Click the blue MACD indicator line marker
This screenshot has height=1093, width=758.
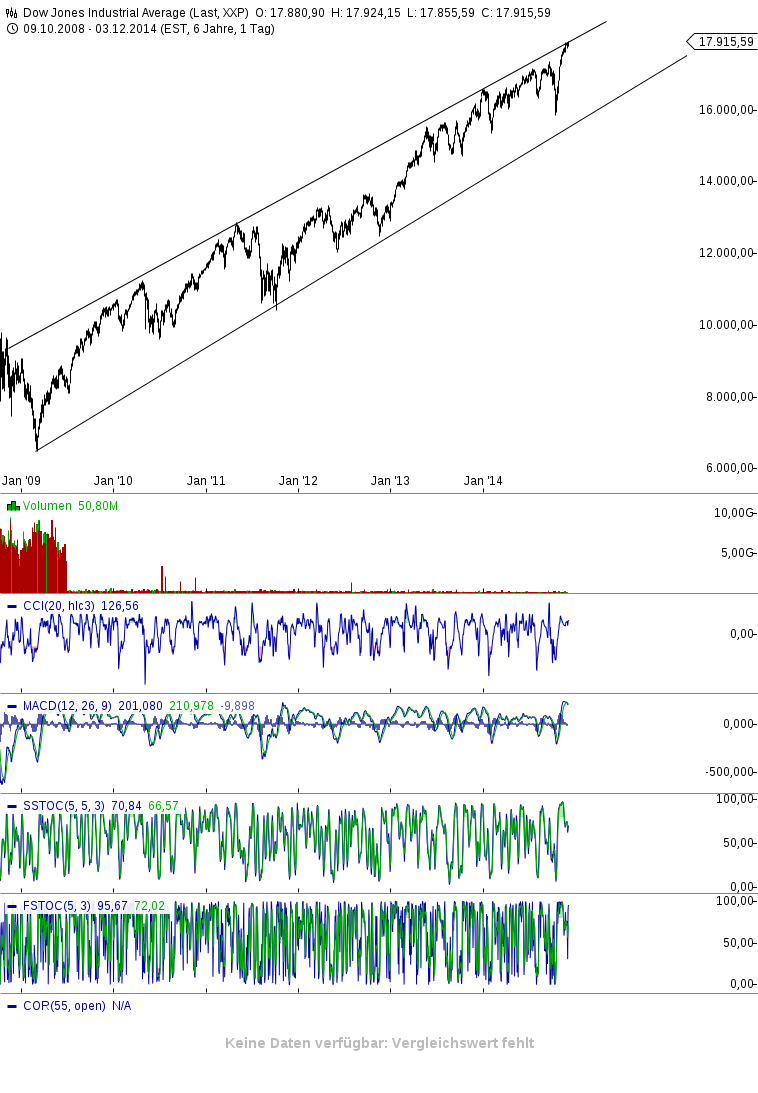point(12,707)
